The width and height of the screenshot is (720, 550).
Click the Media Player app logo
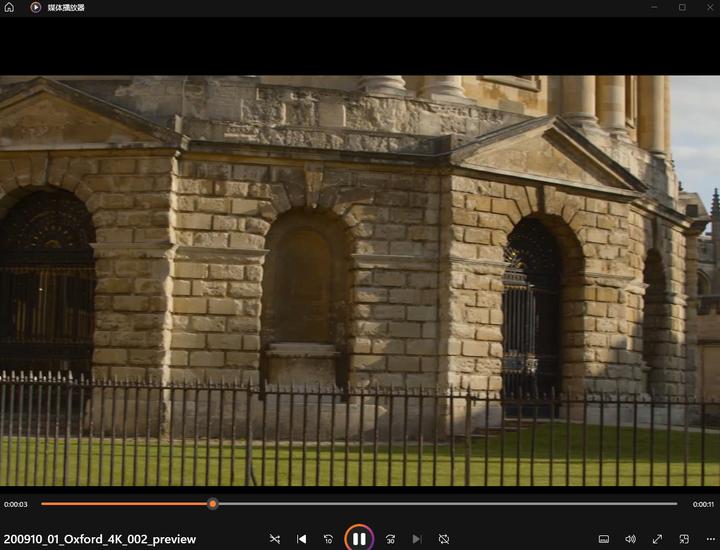tap(35, 7)
